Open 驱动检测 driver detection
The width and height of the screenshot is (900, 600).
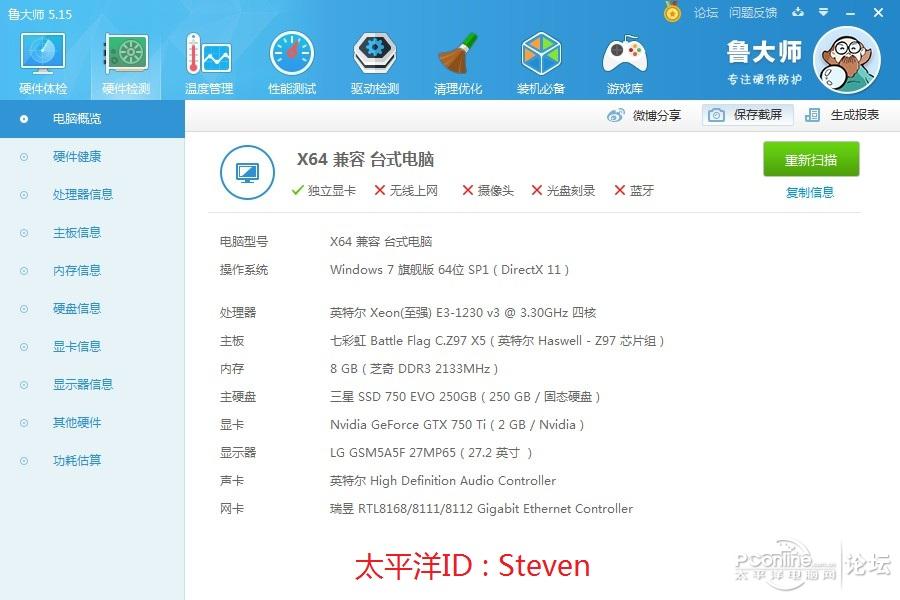tap(375, 63)
